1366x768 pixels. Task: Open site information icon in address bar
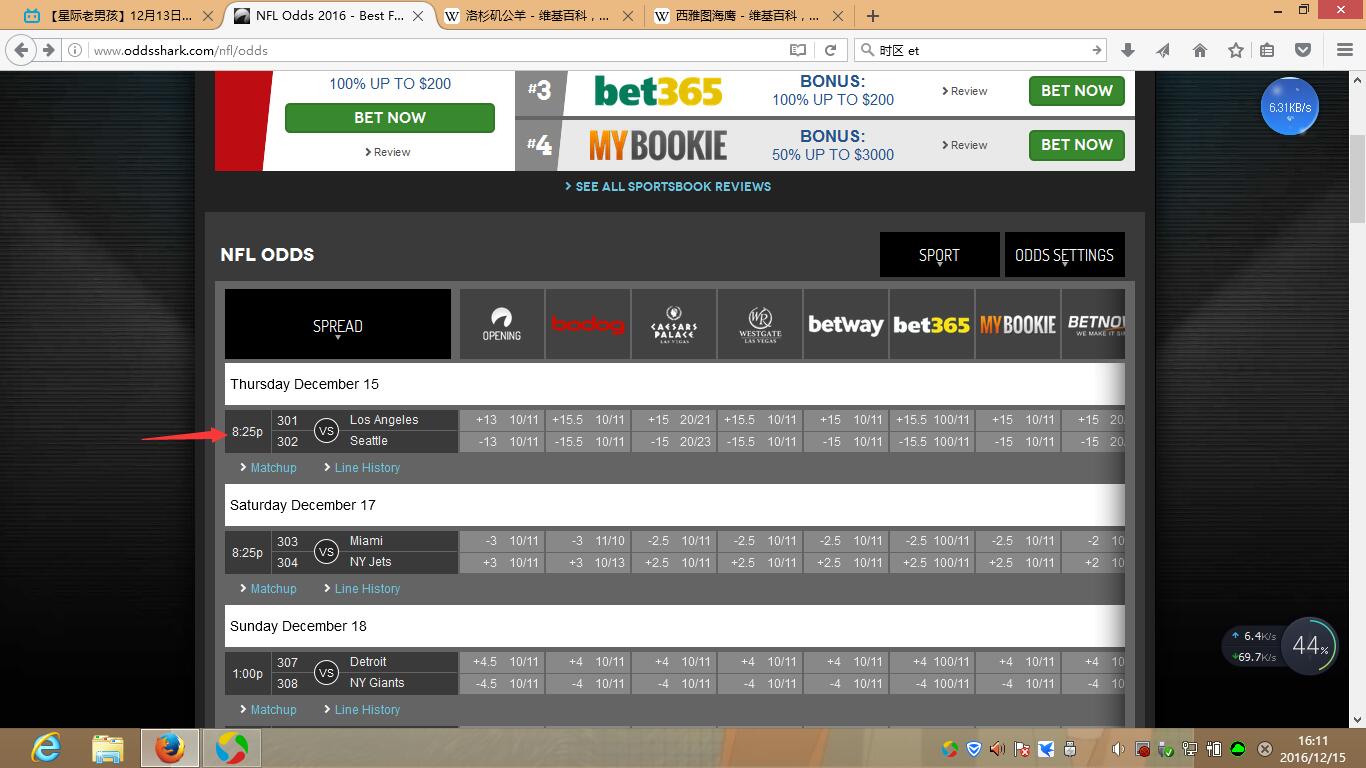(76, 50)
